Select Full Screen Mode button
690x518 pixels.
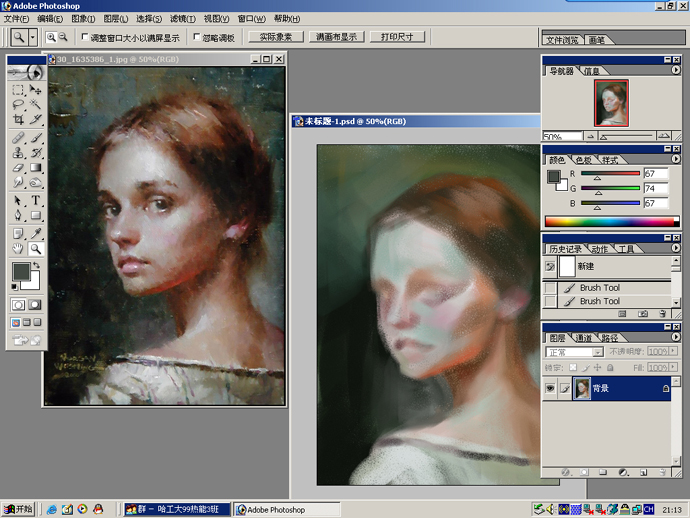(37, 323)
